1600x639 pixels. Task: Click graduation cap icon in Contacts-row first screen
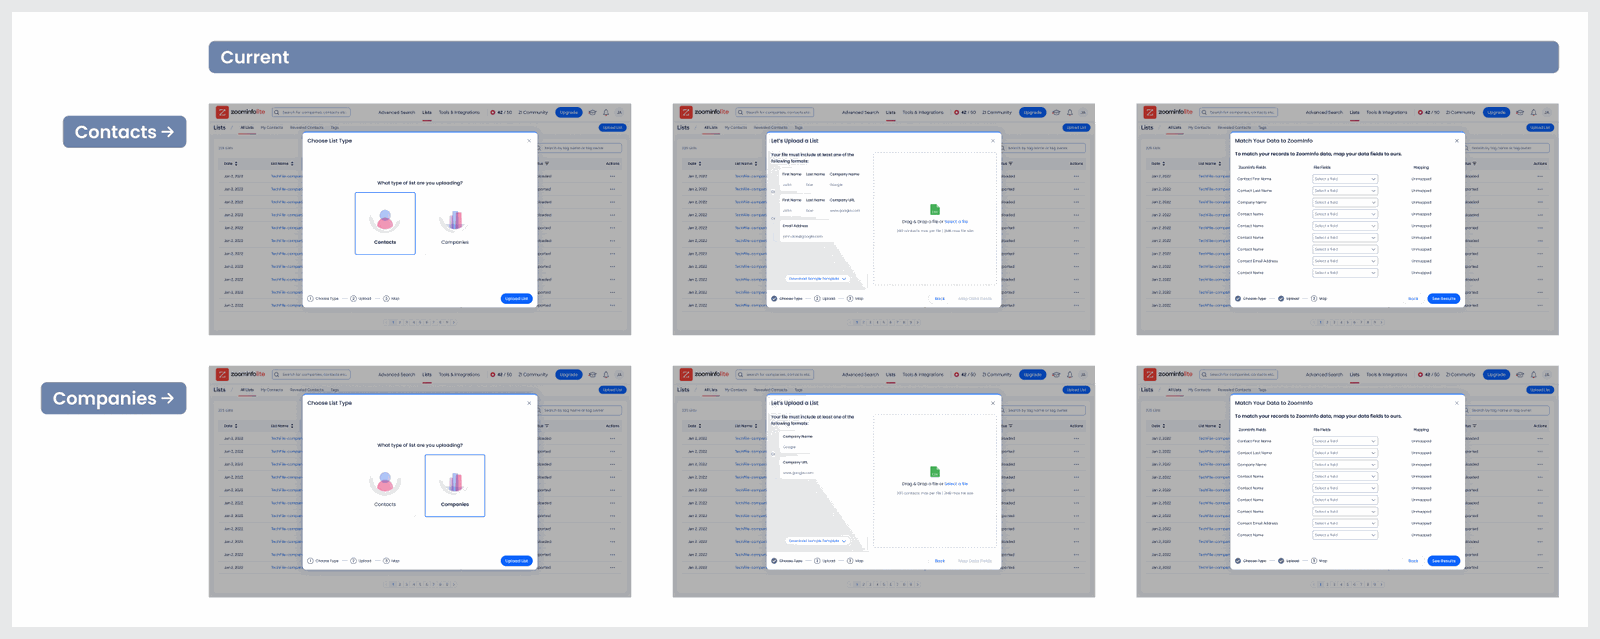pyautogui.click(x=592, y=112)
